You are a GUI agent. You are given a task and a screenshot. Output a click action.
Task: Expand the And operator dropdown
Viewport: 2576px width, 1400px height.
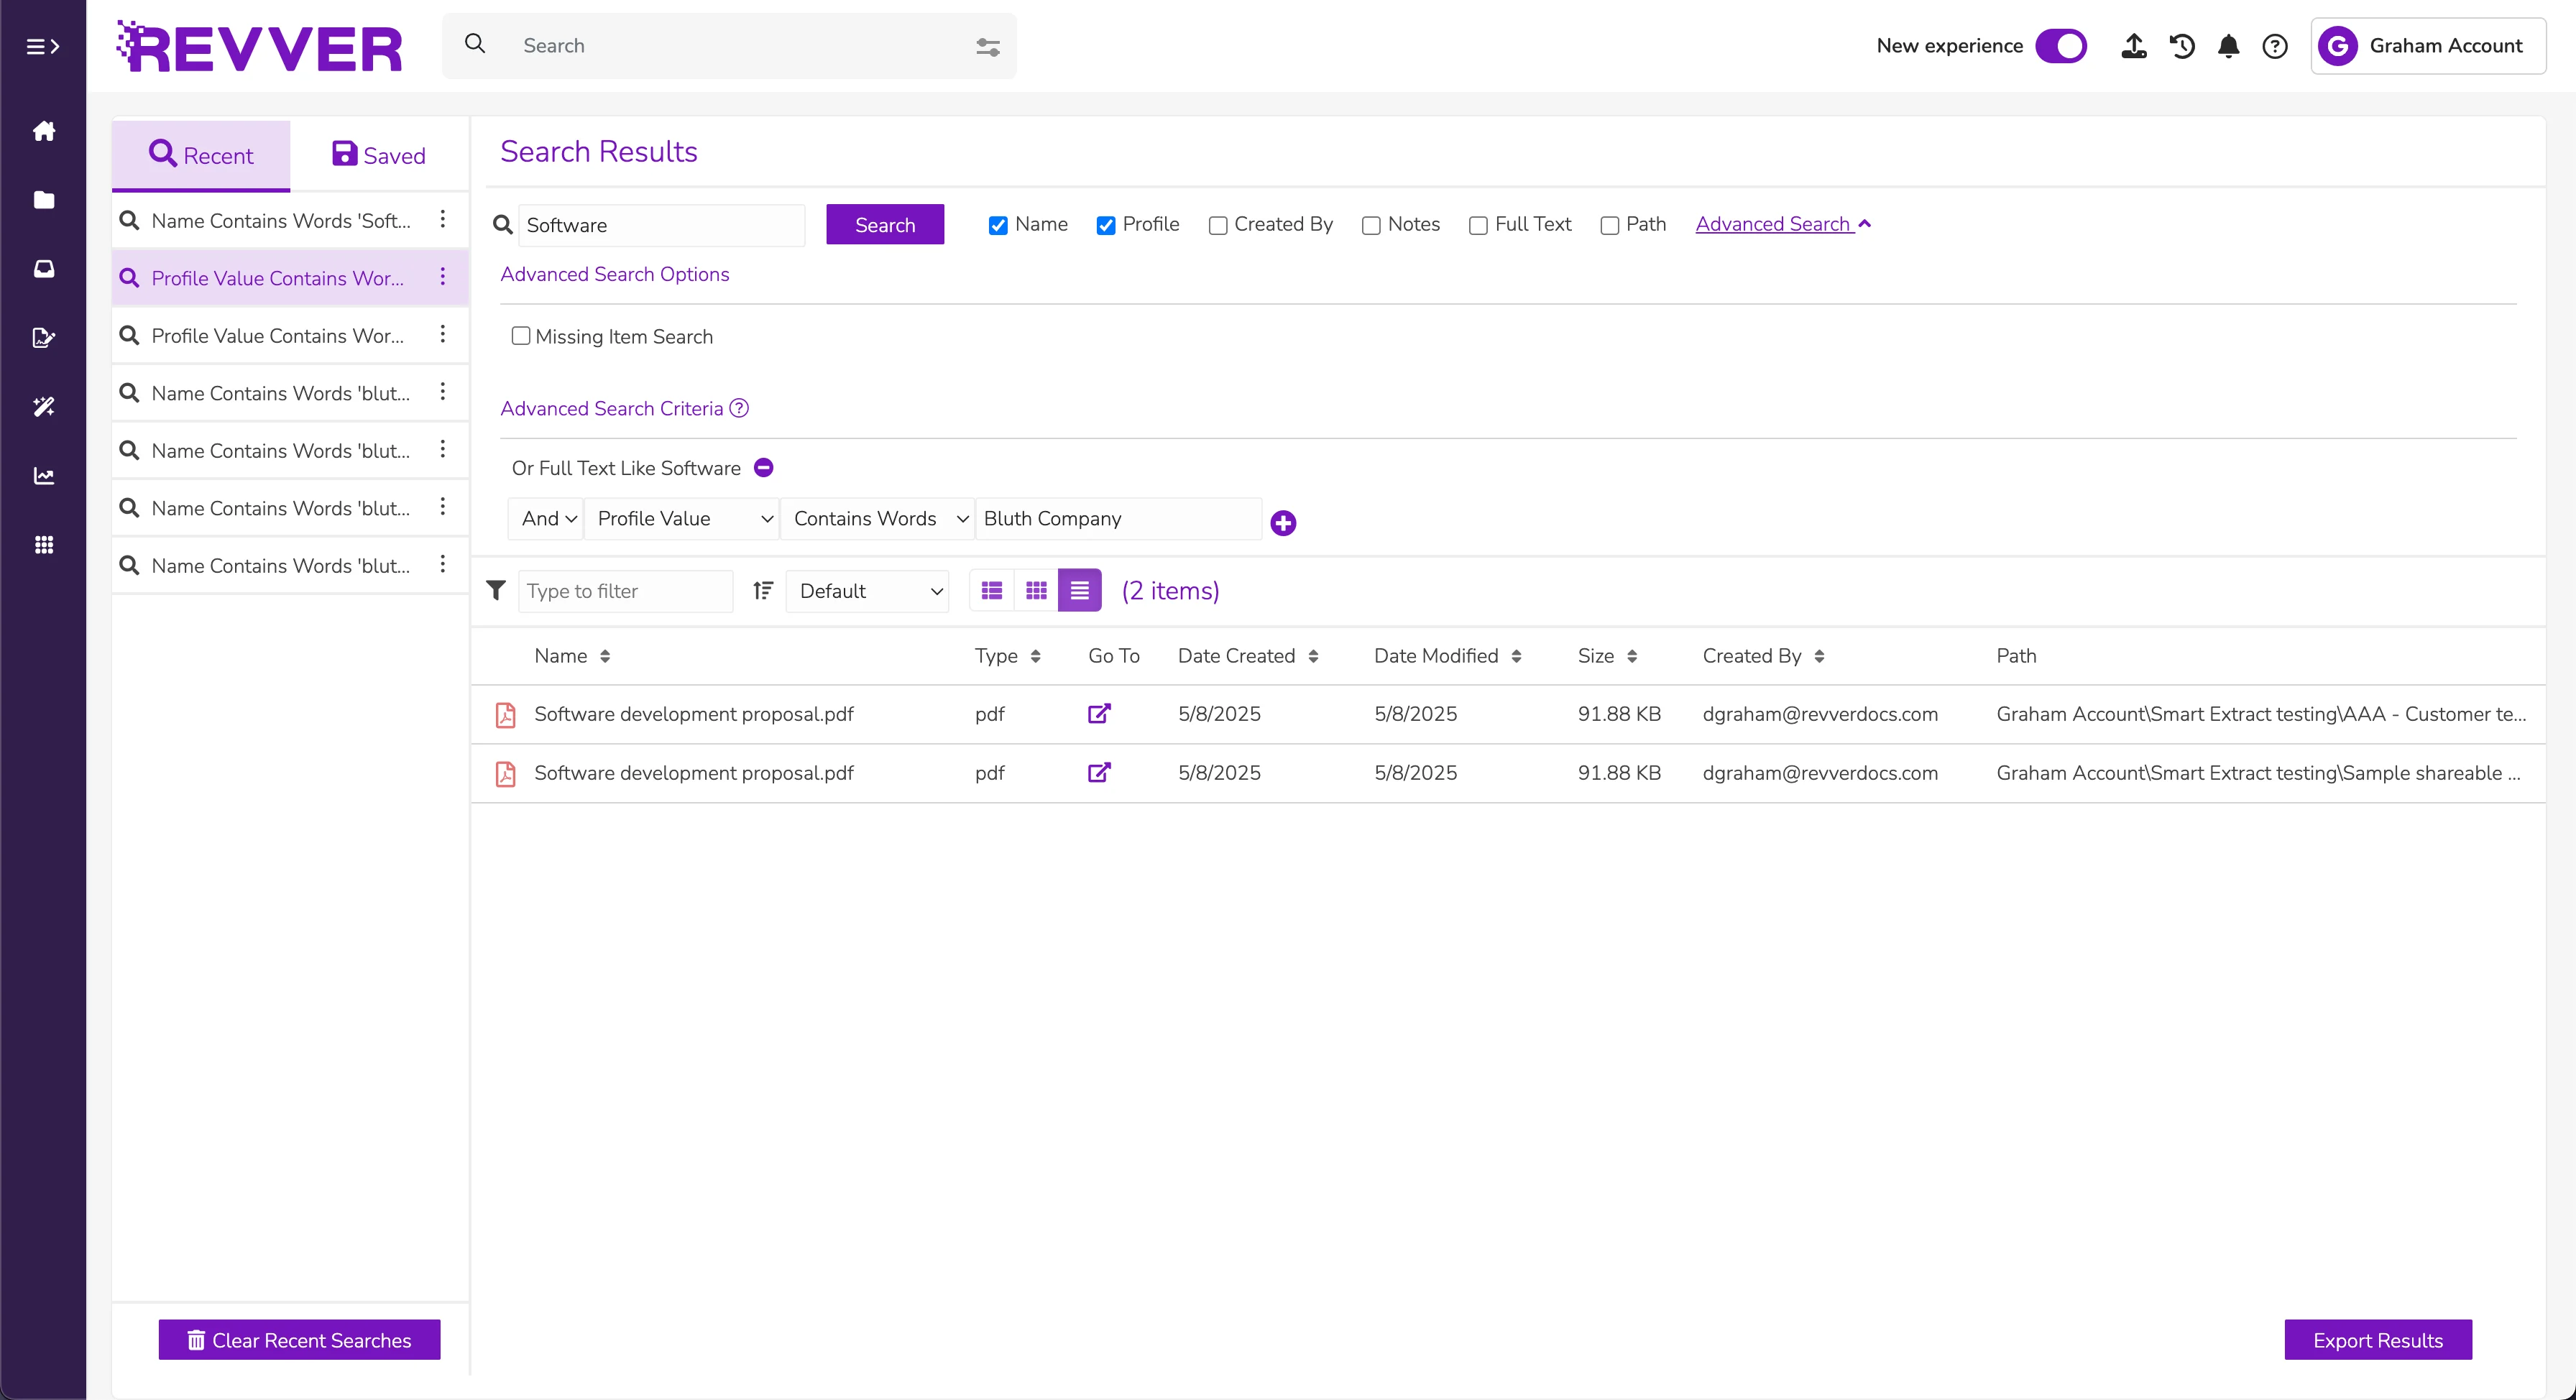(547, 519)
